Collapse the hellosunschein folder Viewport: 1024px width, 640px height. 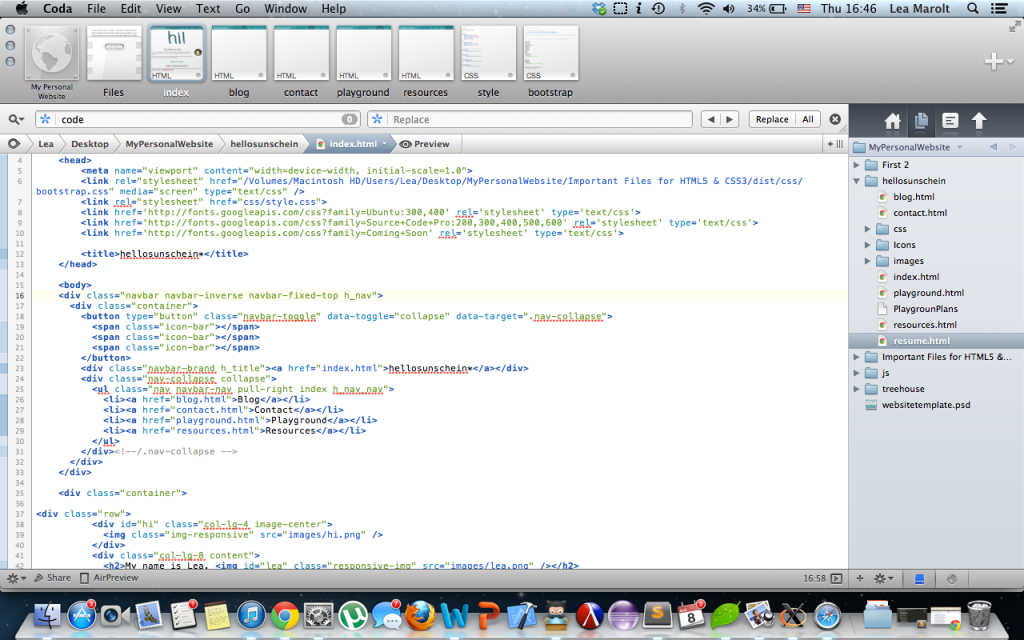(x=858, y=181)
